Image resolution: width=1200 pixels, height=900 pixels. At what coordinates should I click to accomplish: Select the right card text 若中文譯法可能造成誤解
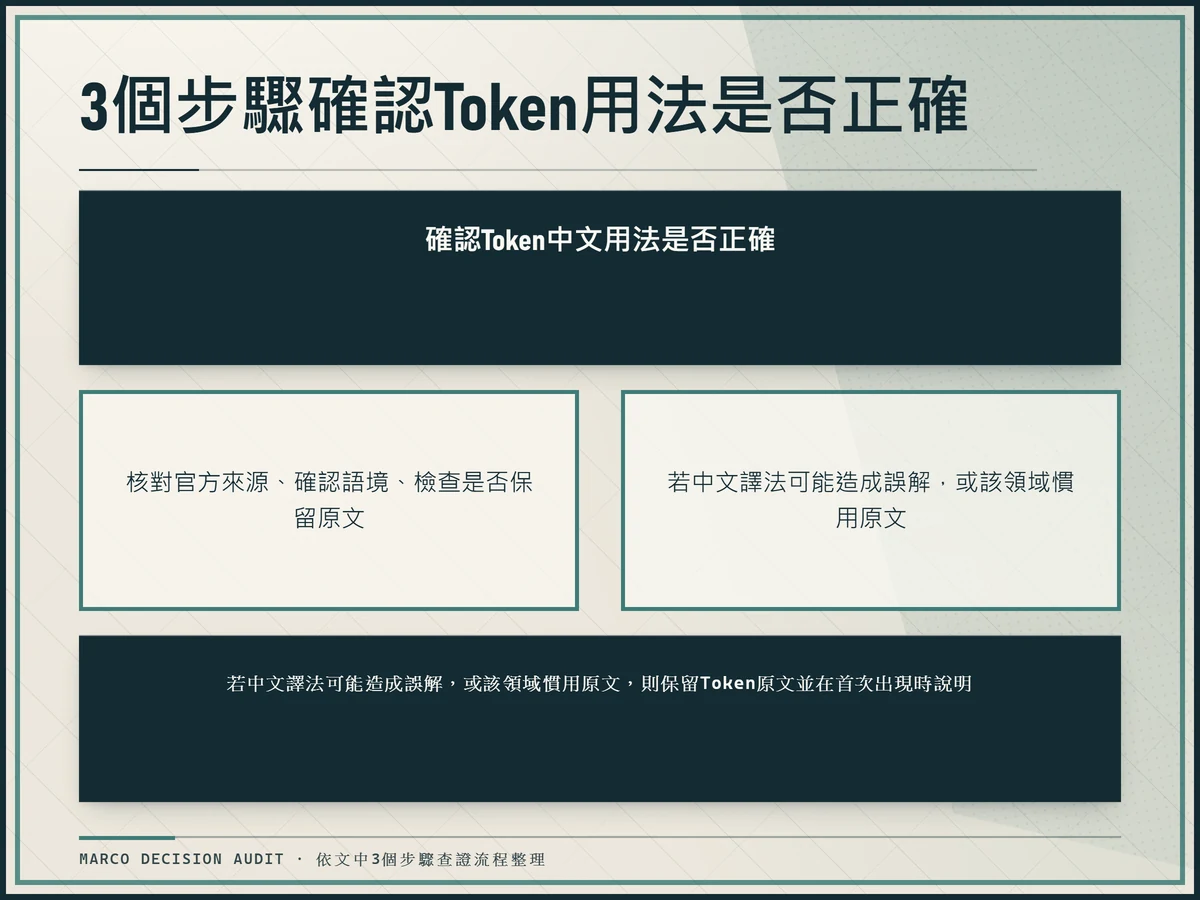click(x=800, y=482)
